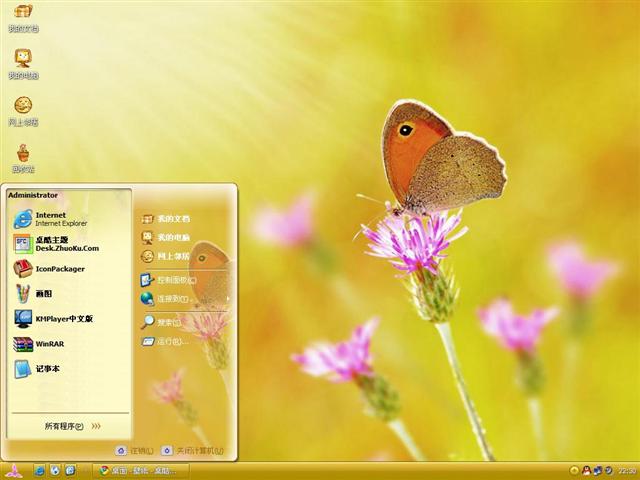Switch to the Chrome 桌面 taskbar window
Screen dimensions: 640x480
[141, 471]
